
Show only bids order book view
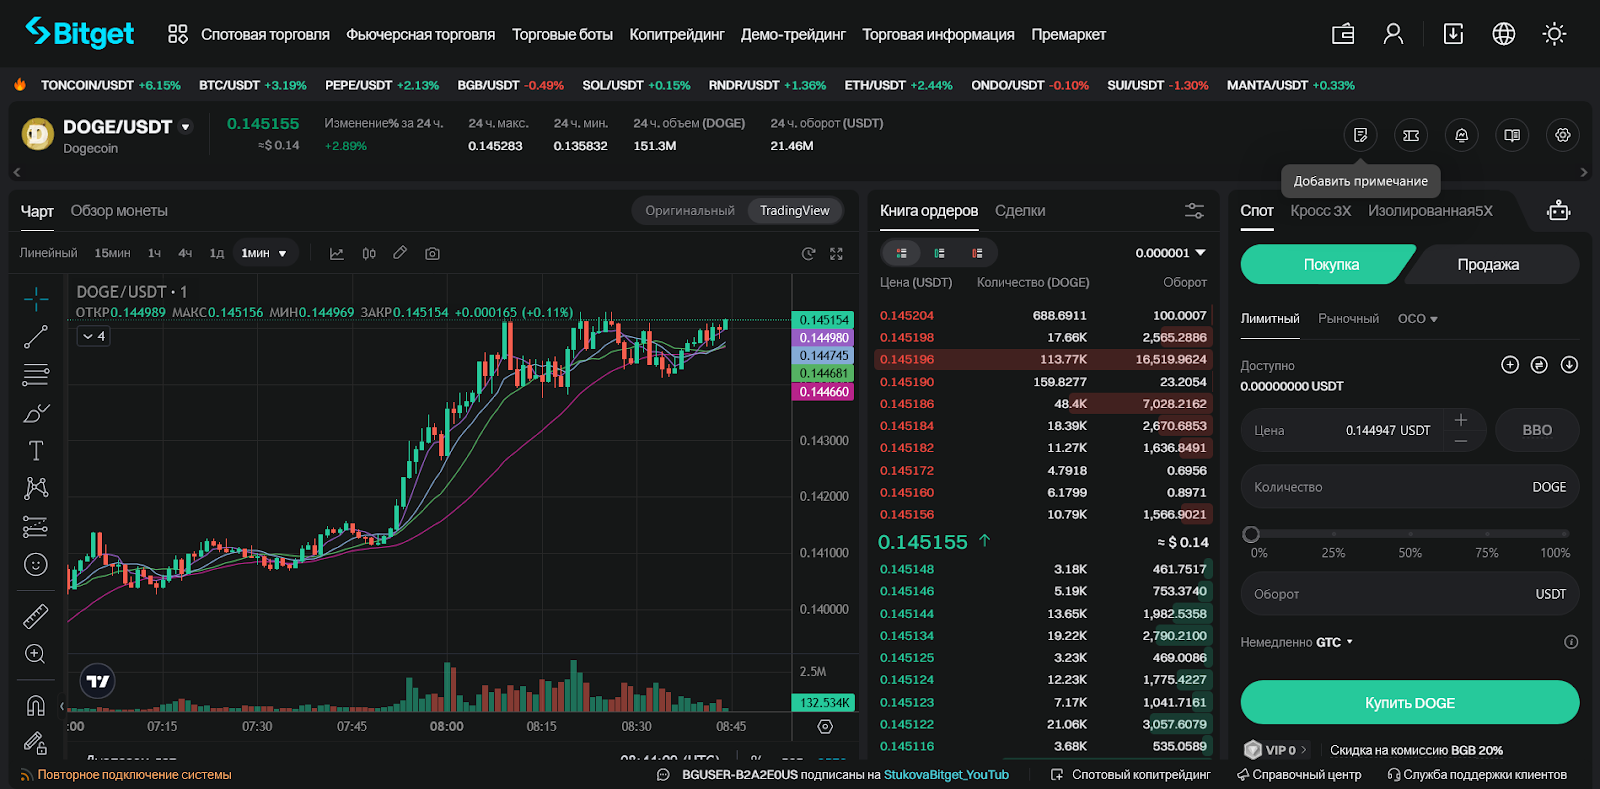tap(940, 253)
